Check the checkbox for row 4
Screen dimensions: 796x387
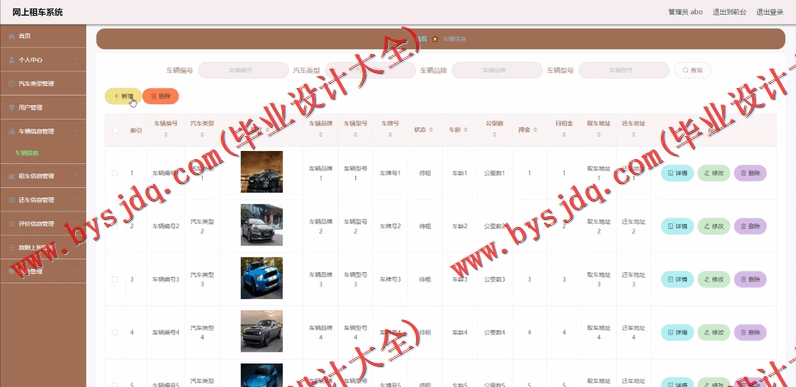pos(115,333)
